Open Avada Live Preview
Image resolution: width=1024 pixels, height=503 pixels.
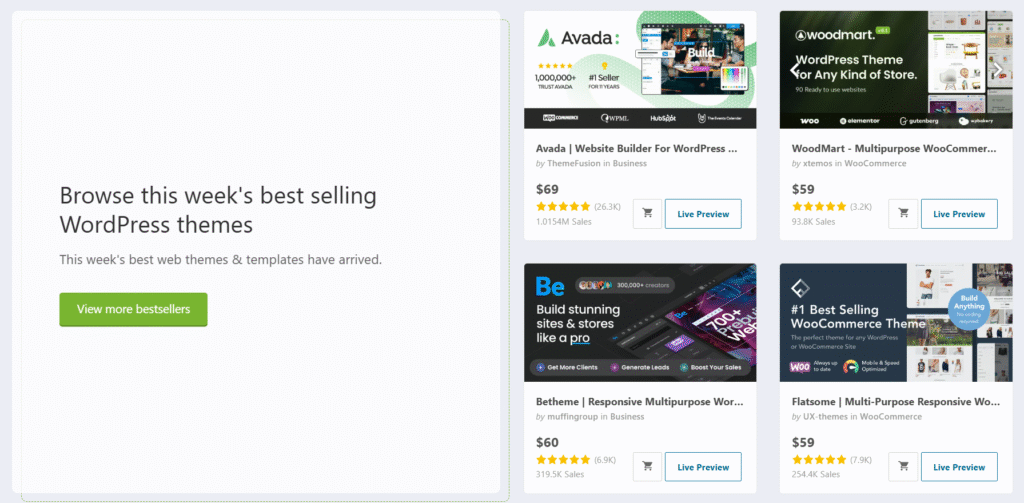703,214
